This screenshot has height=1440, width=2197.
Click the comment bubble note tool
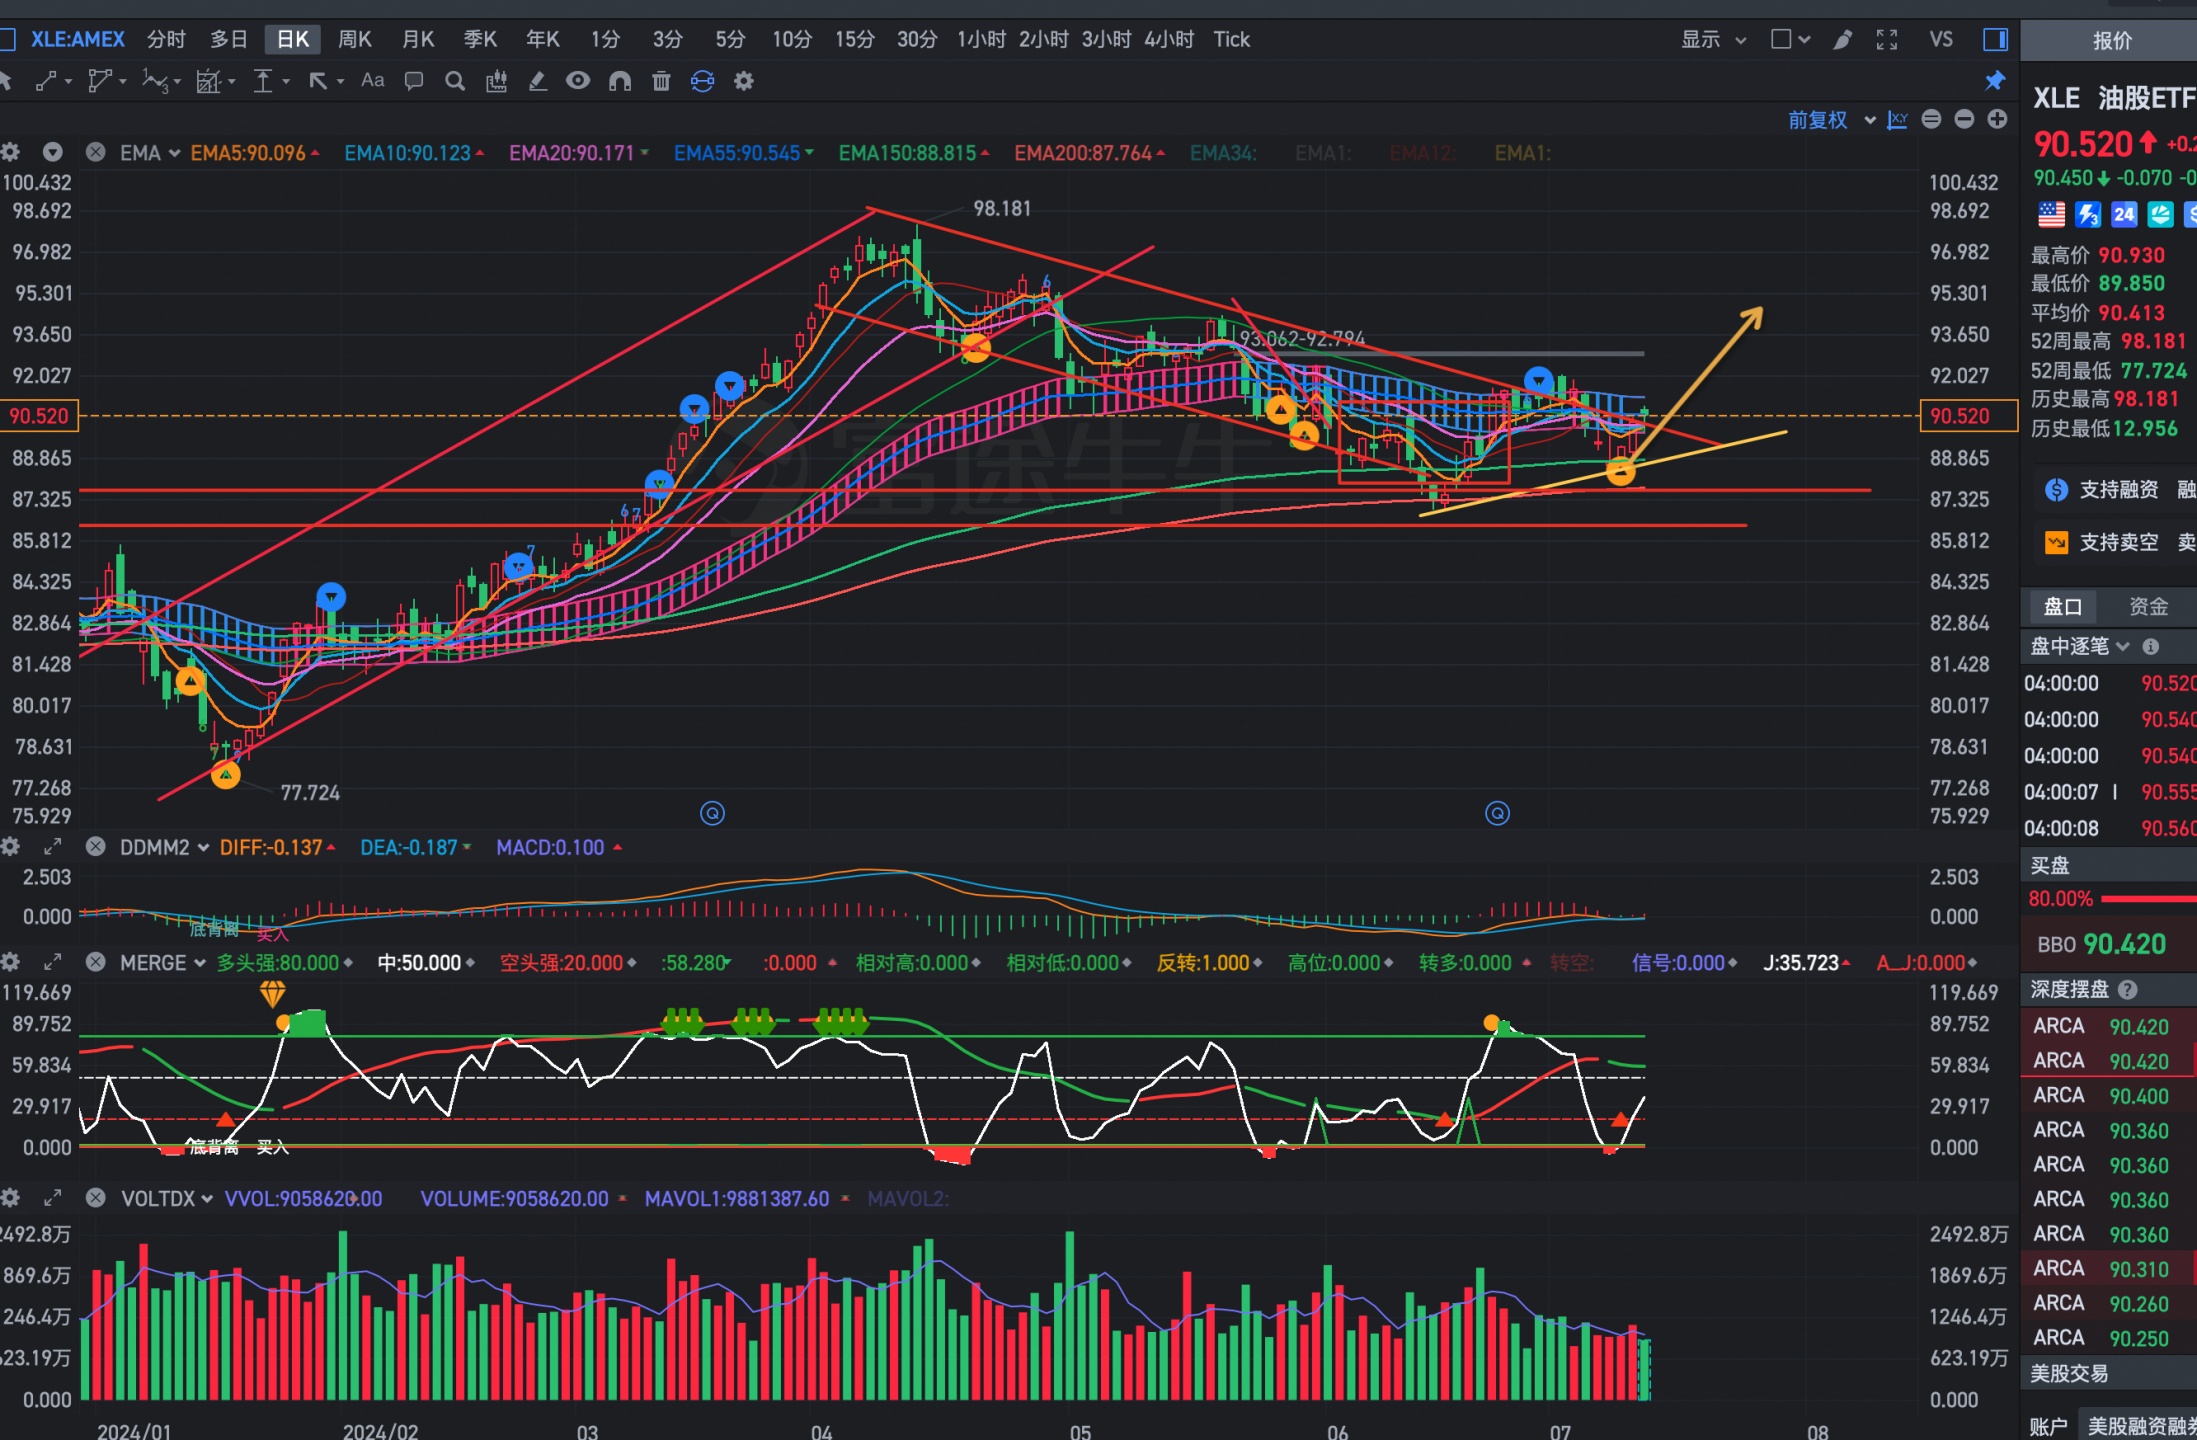(x=413, y=82)
